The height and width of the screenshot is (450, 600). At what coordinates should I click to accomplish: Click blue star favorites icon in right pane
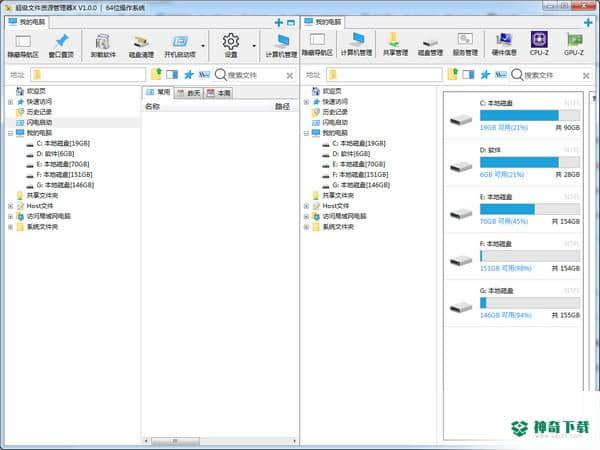[x=485, y=74]
